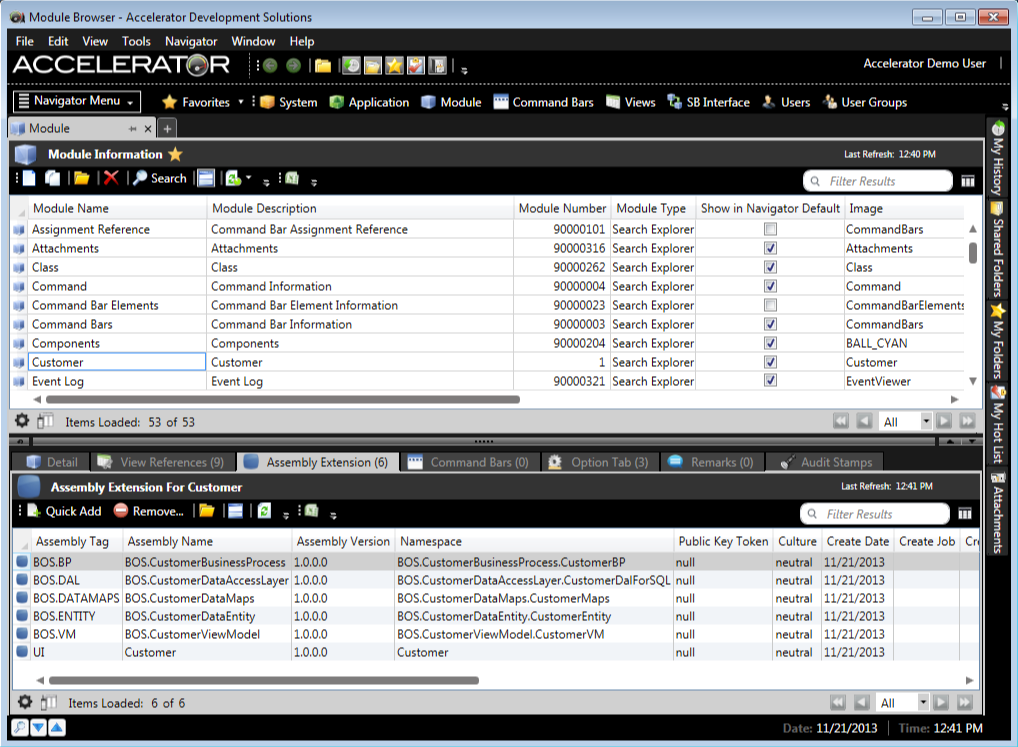Open selected module with folder icon
The width and height of the screenshot is (1018, 747).
click(81, 178)
